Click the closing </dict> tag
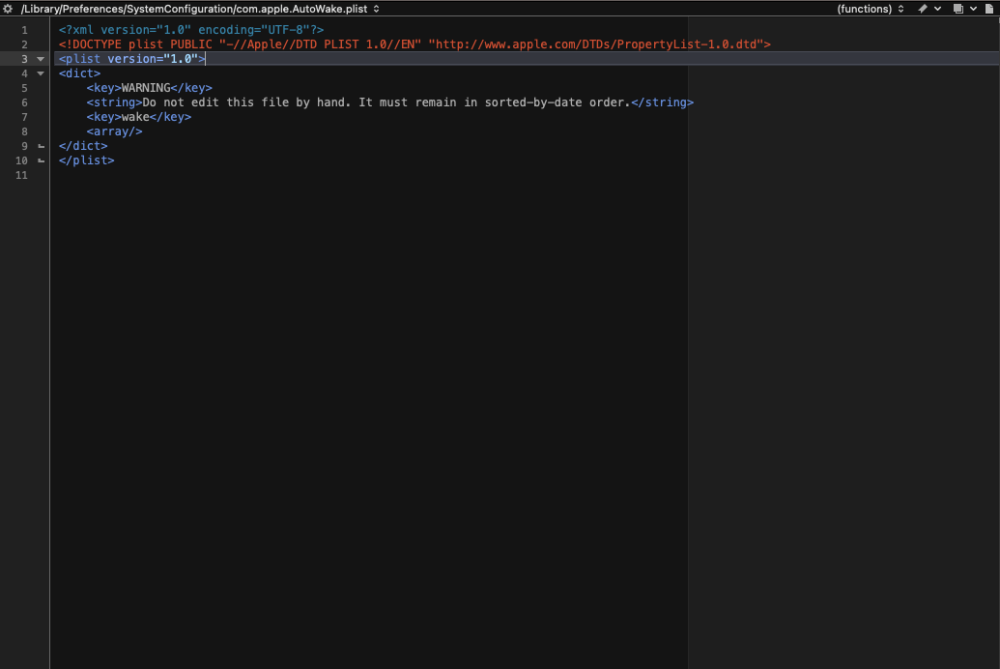Viewport: 1000px width, 669px height. [x=83, y=146]
